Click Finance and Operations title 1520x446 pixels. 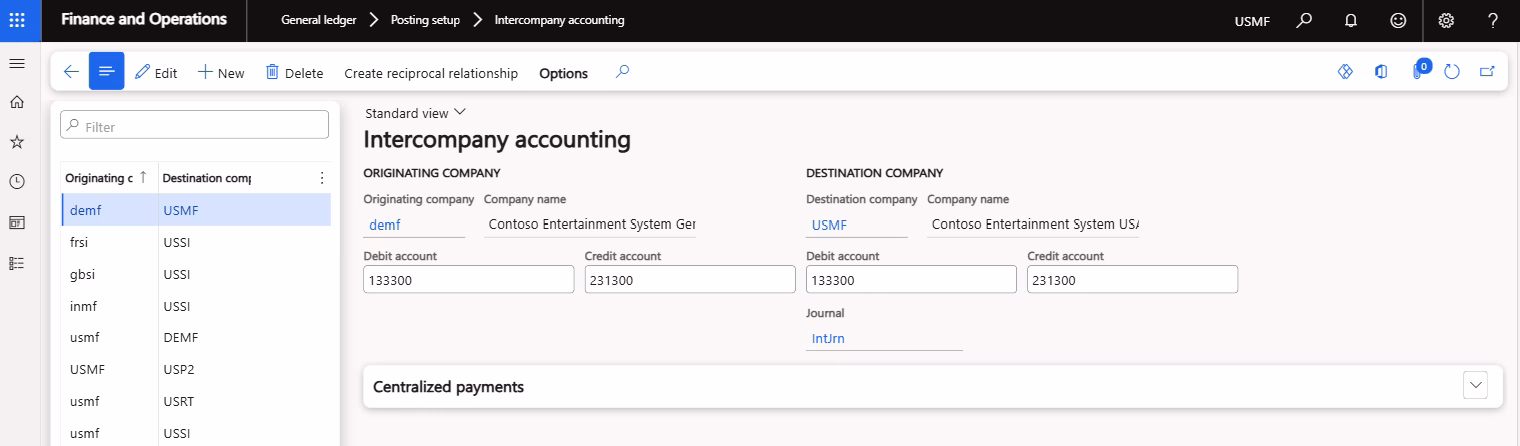pos(144,20)
